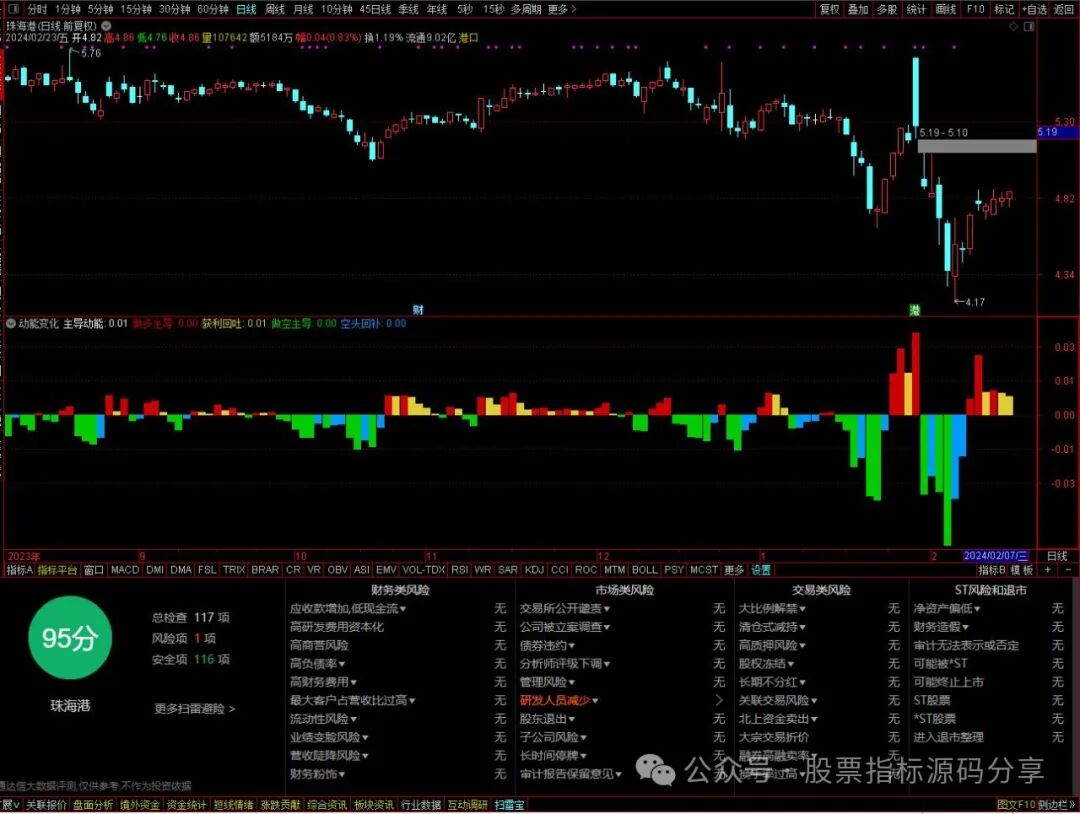Image resolution: width=1080 pixels, height=814 pixels.
Task: Open the 复权 adjustment menu
Action: click(x=829, y=9)
